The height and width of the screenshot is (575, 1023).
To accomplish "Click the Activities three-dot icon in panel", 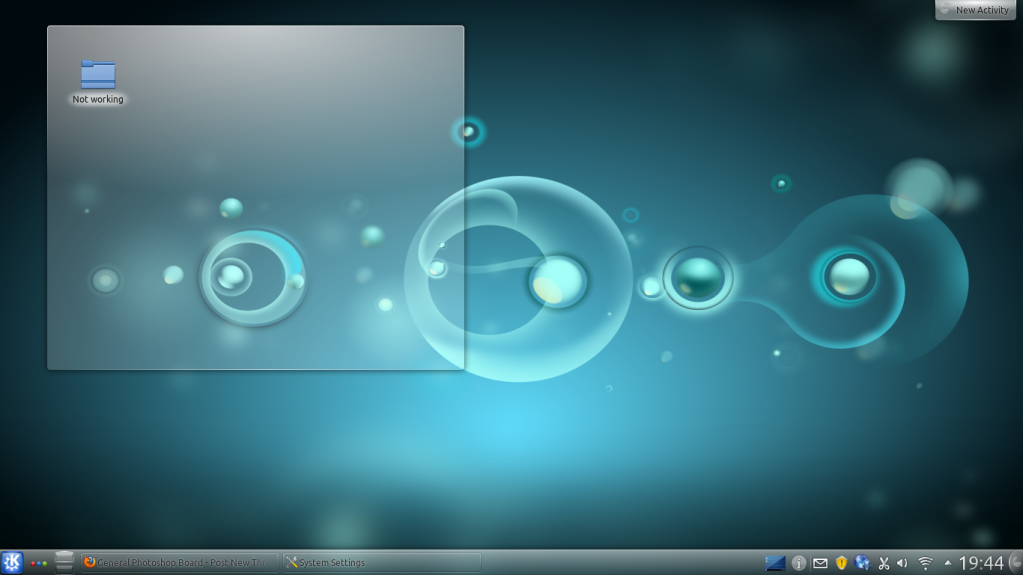I will click(x=39, y=563).
